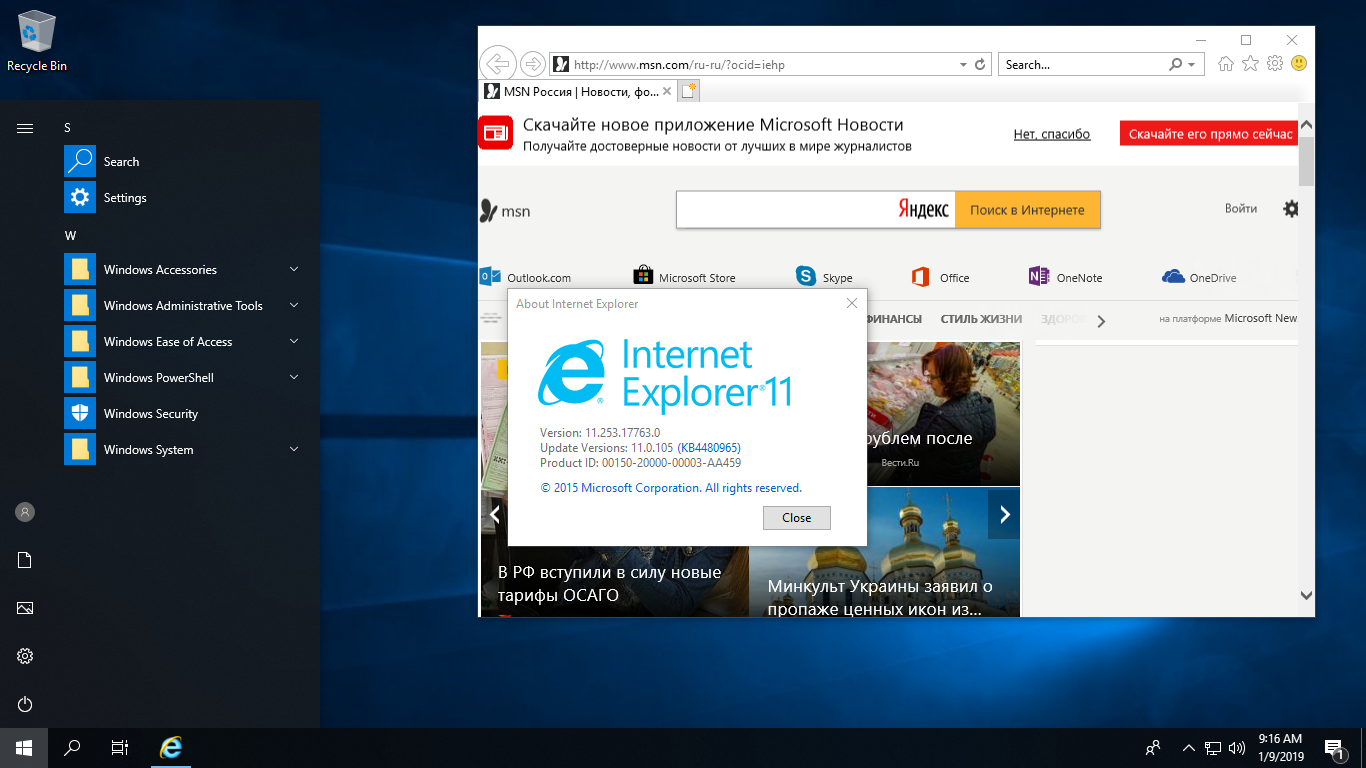
Task: Click the Microsoft News app icon
Action: tap(495, 132)
